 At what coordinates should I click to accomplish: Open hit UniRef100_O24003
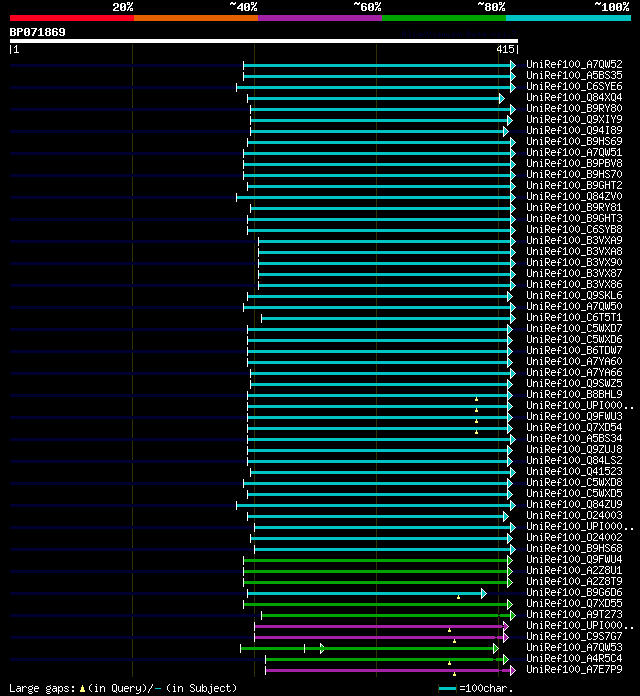[x=574, y=515]
